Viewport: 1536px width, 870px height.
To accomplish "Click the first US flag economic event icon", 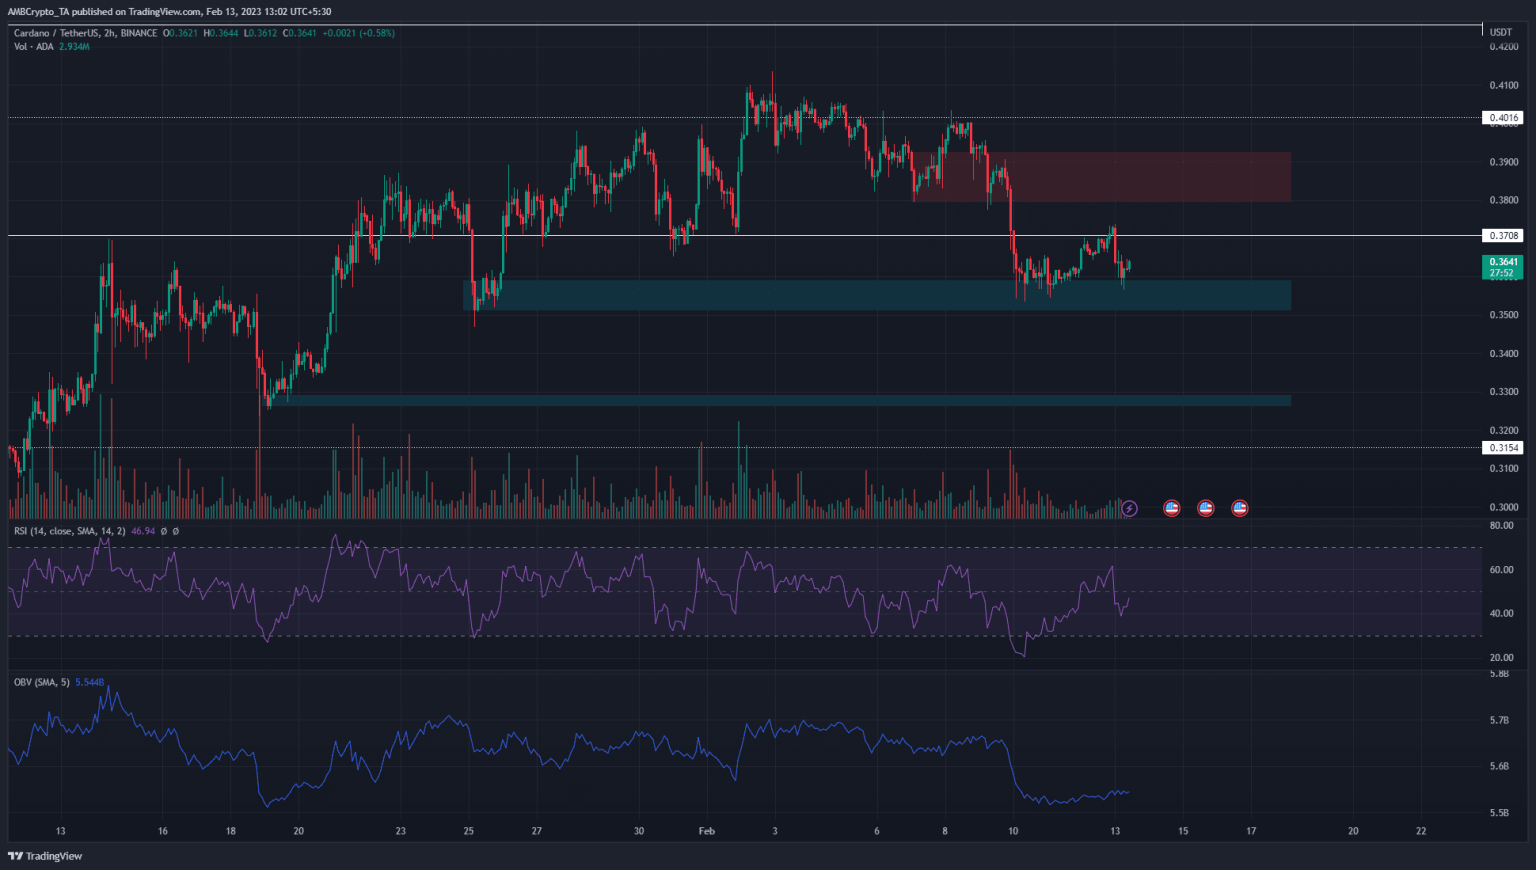I will point(1172,508).
